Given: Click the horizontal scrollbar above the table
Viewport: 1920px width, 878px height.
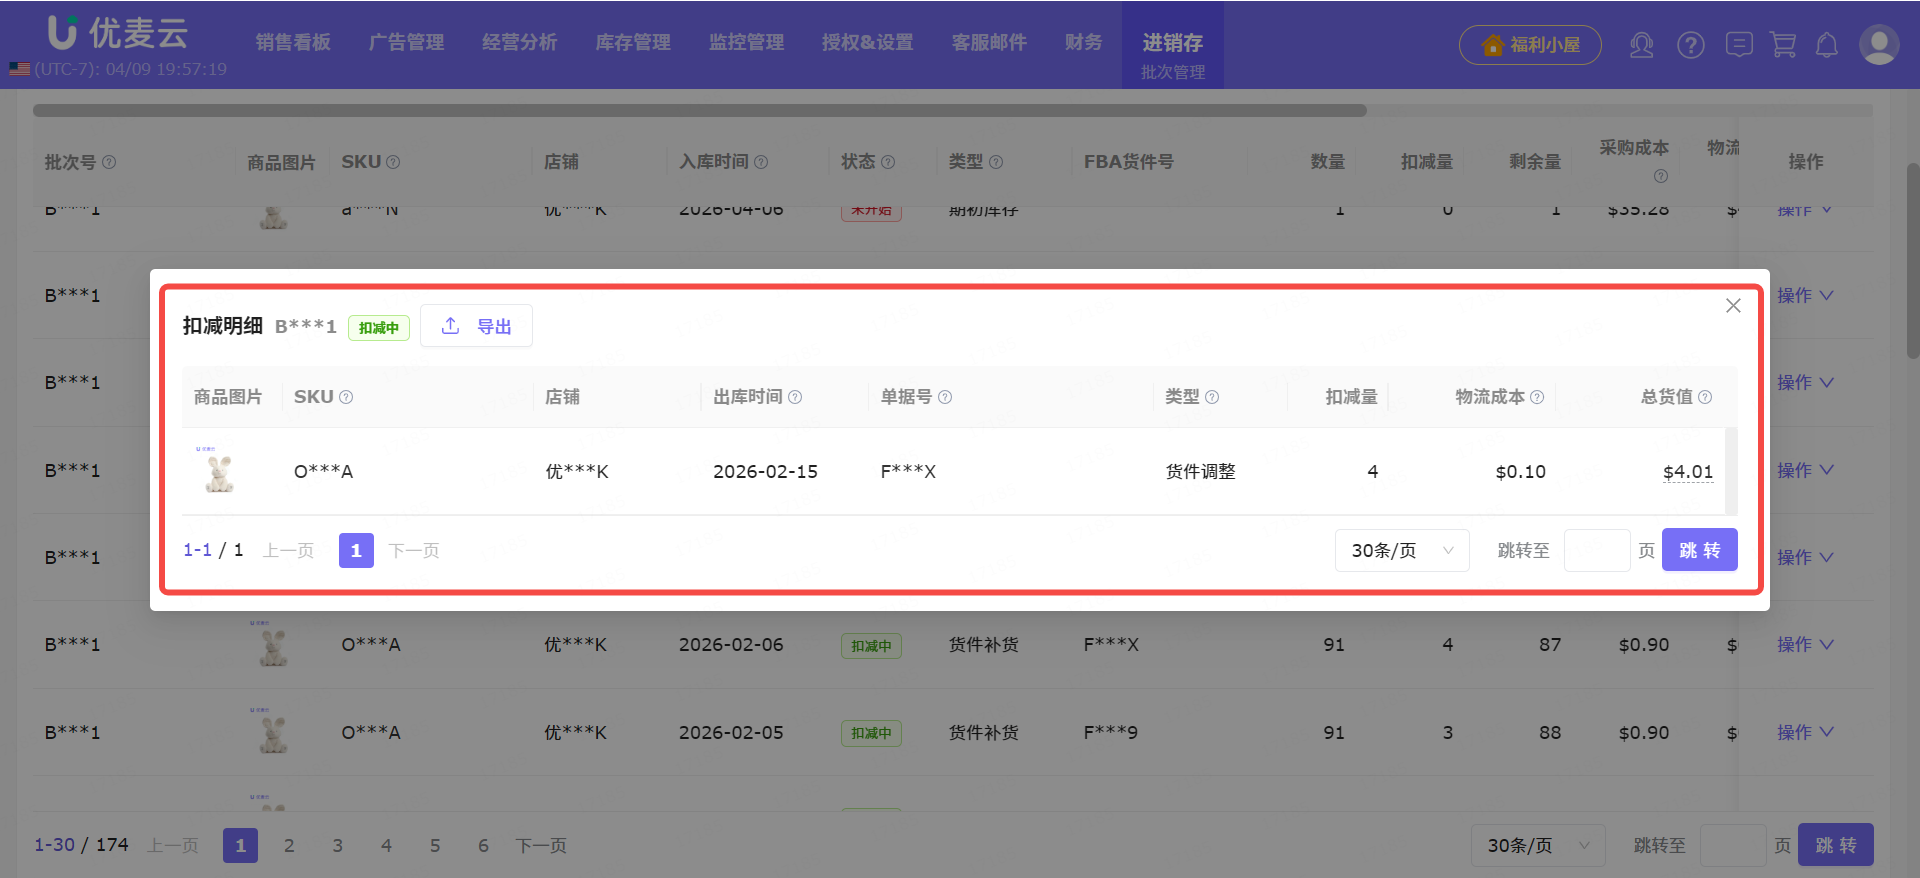Looking at the screenshot, I should [x=700, y=111].
